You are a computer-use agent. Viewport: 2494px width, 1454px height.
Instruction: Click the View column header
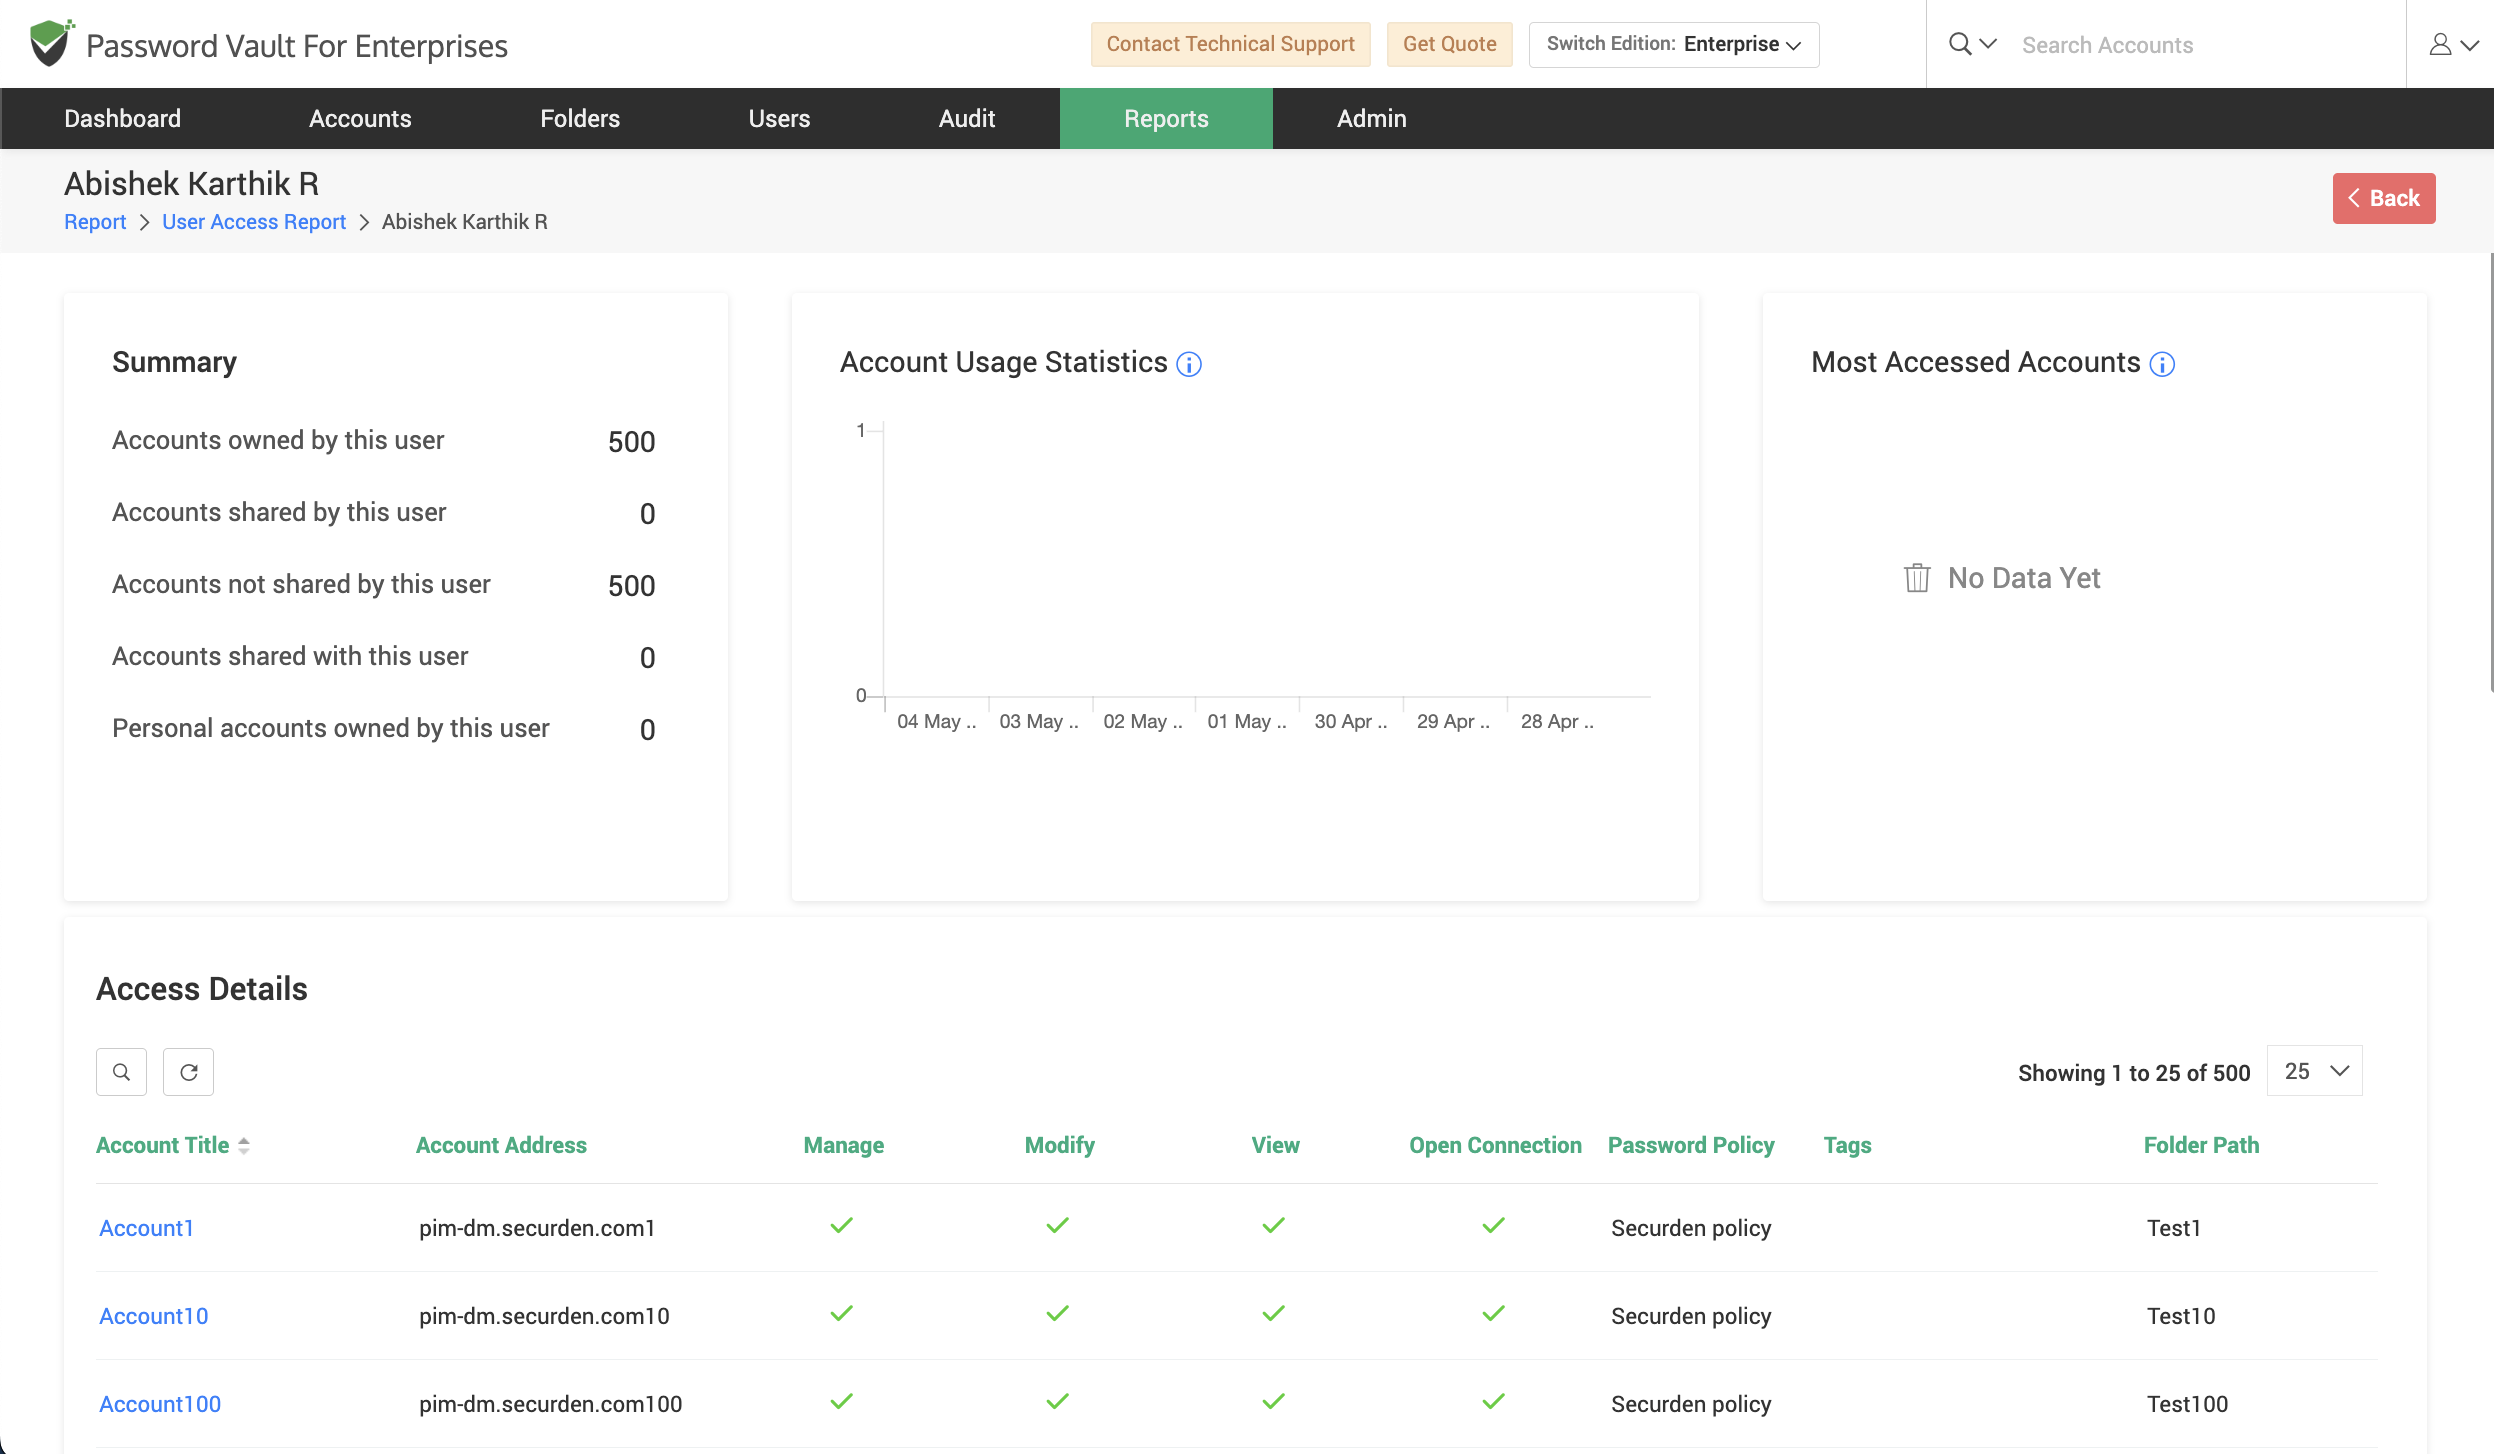[x=1276, y=1145]
